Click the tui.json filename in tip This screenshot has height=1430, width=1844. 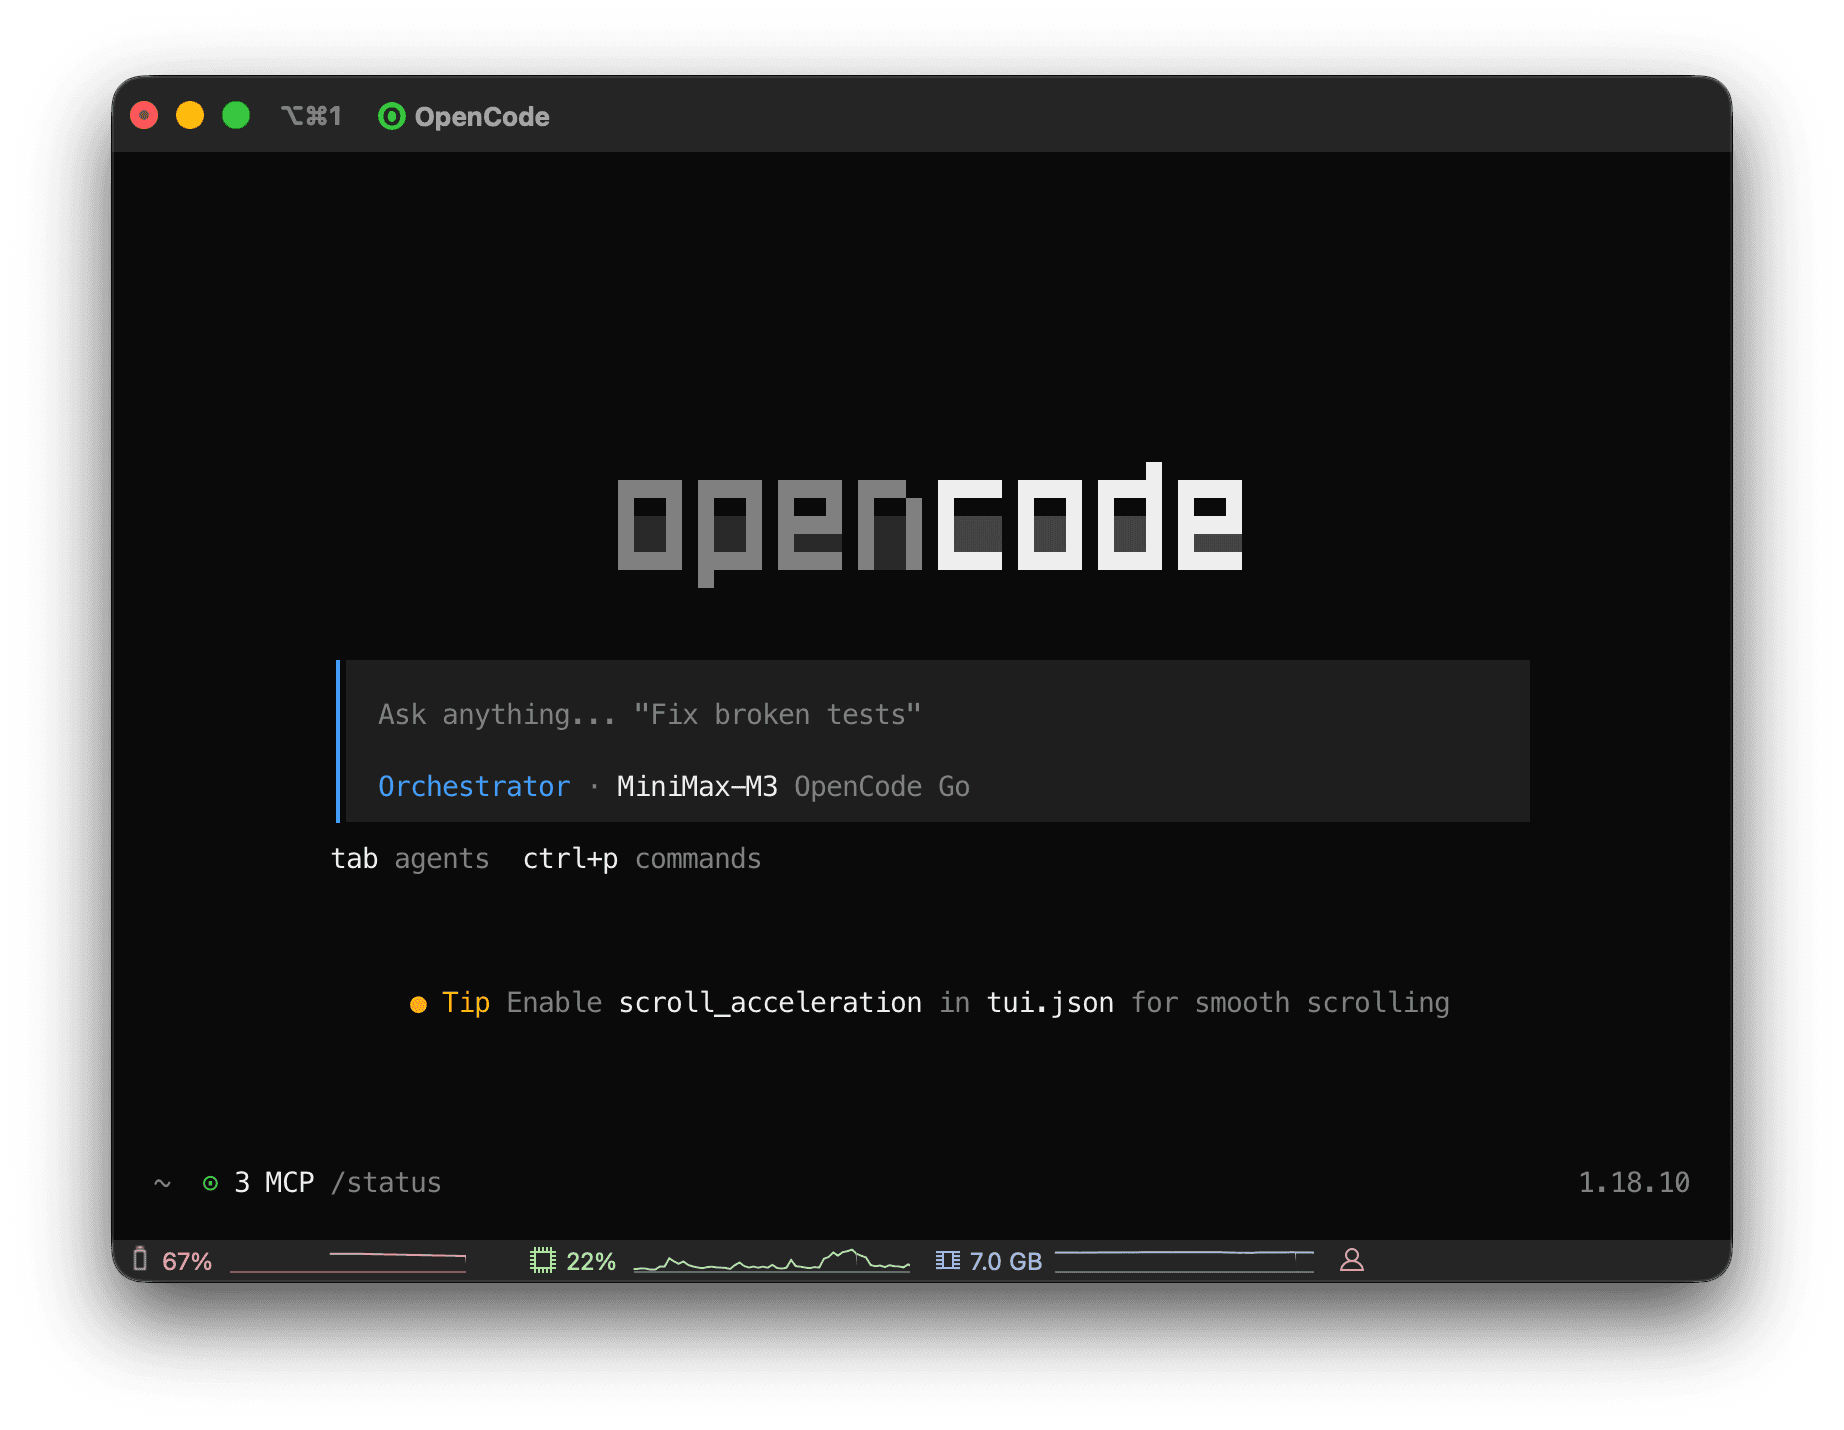(1050, 1003)
